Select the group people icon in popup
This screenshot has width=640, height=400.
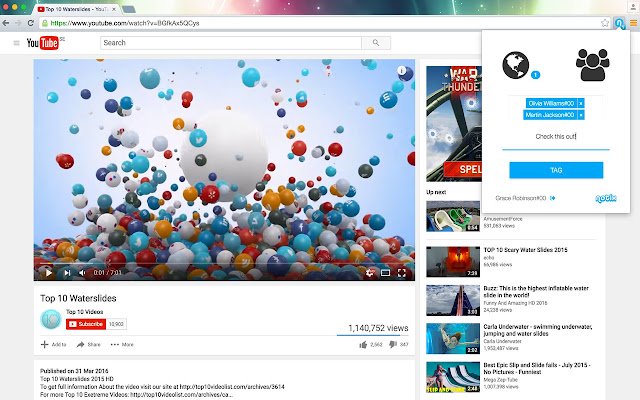click(x=593, y=65)
